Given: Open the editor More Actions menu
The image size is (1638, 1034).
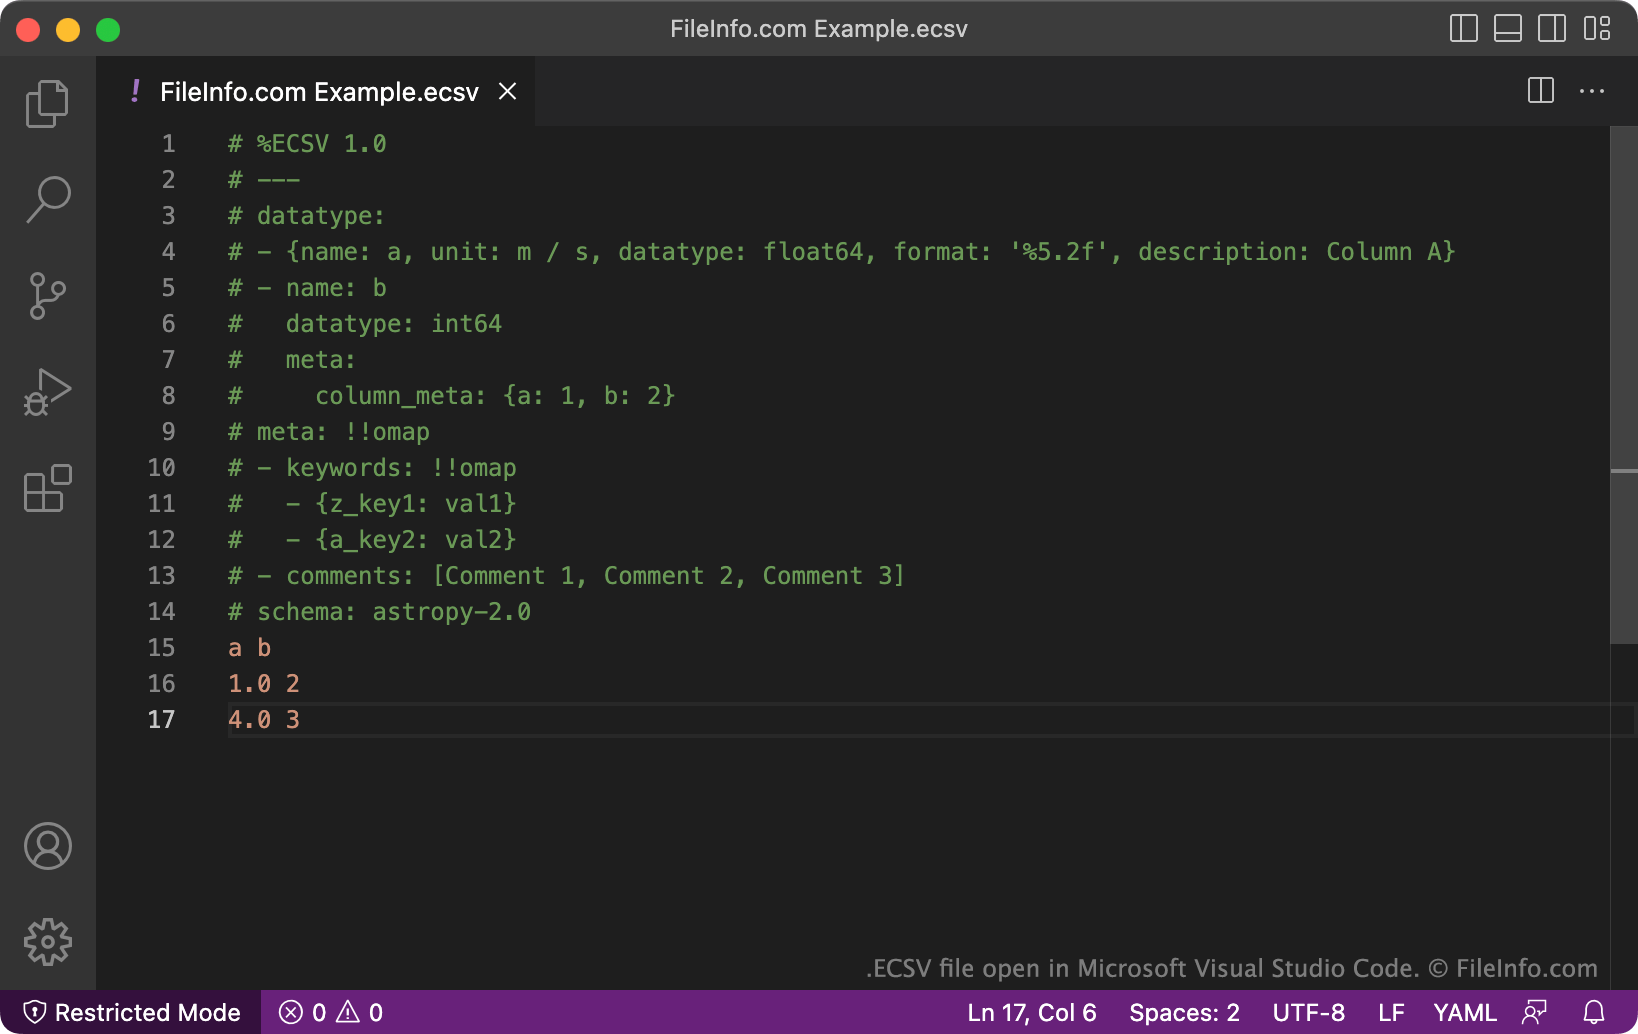Looking at the screenshot, I should pyautogui.click(x=1592, y=91).
